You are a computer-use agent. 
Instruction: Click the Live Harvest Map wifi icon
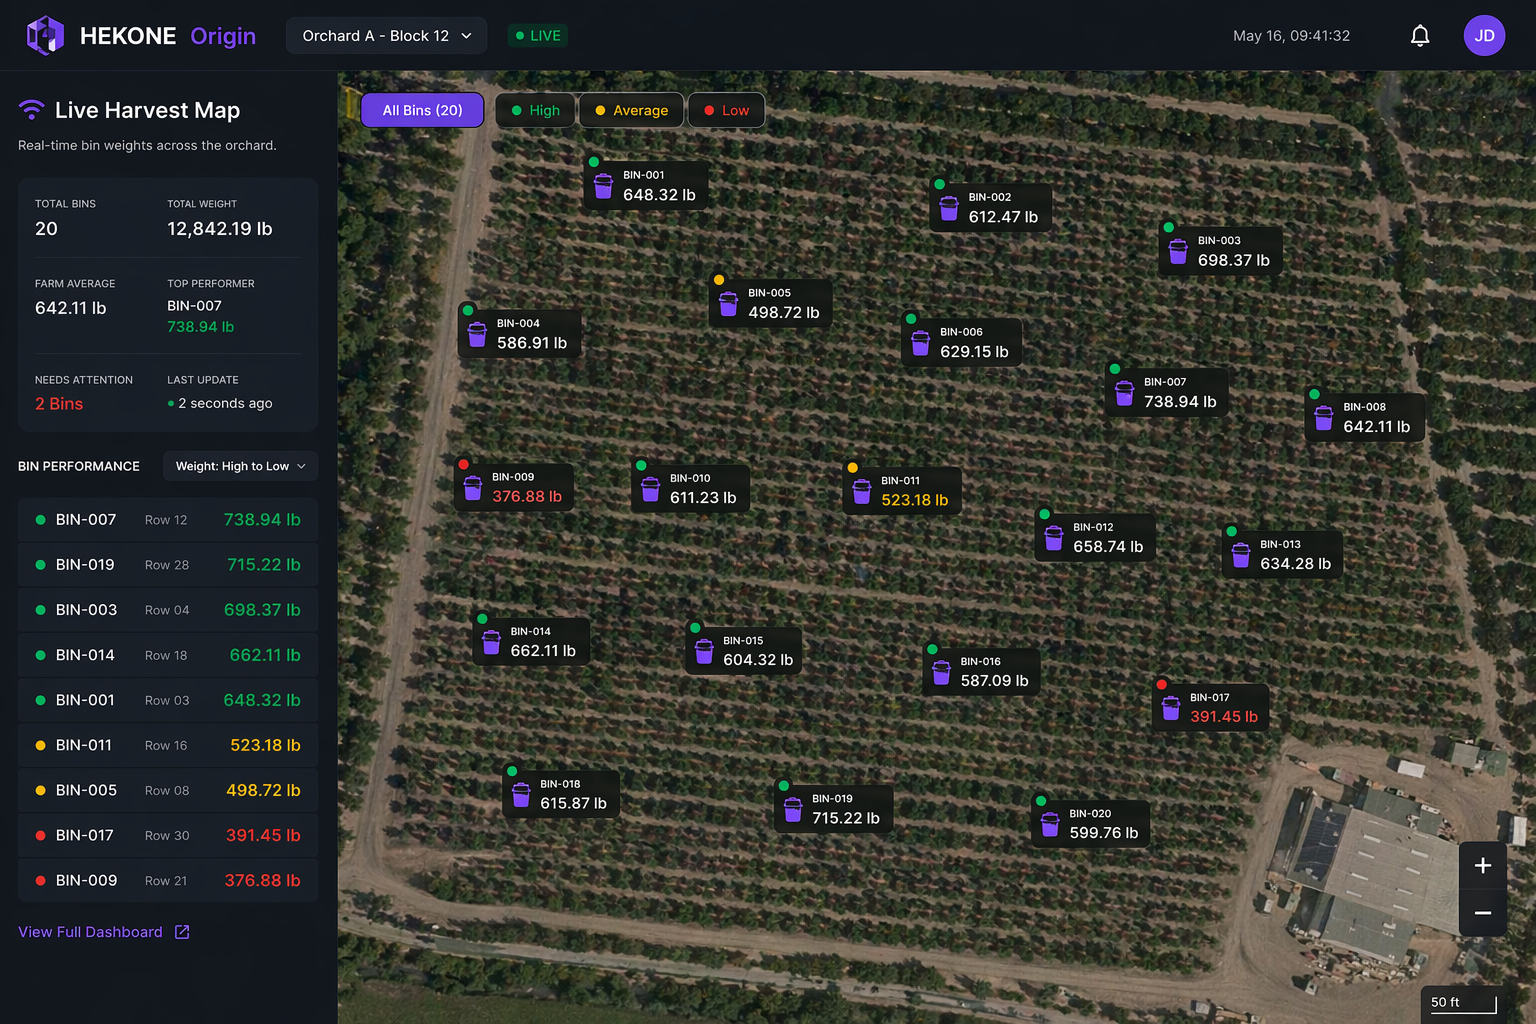click(32, 110)
